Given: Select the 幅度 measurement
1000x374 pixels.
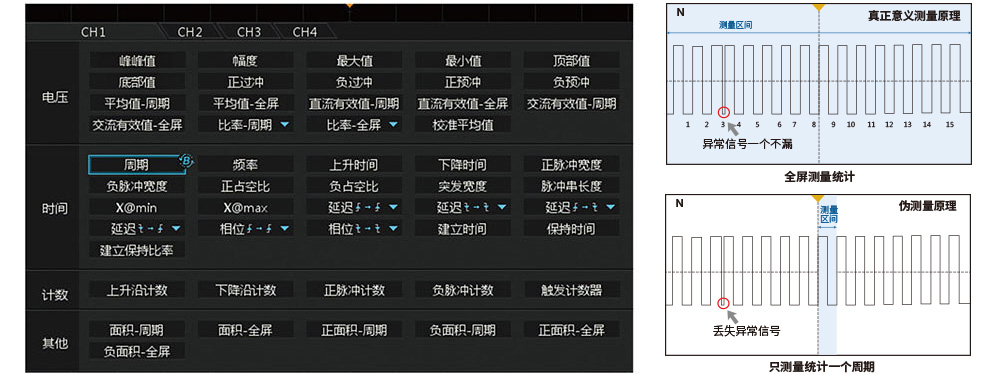Looking at the screenshot, I should click(246, 61).
